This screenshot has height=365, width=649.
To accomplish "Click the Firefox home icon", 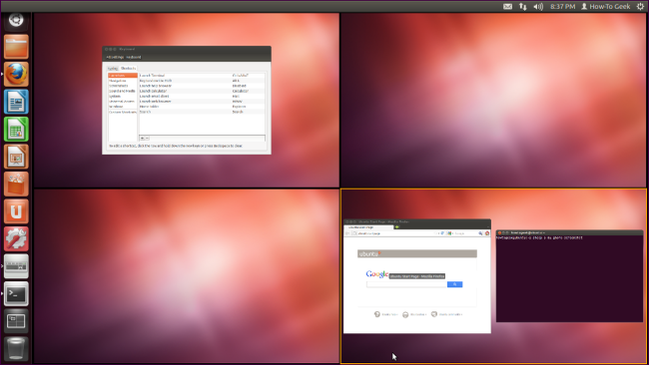I will pos(487,233).
